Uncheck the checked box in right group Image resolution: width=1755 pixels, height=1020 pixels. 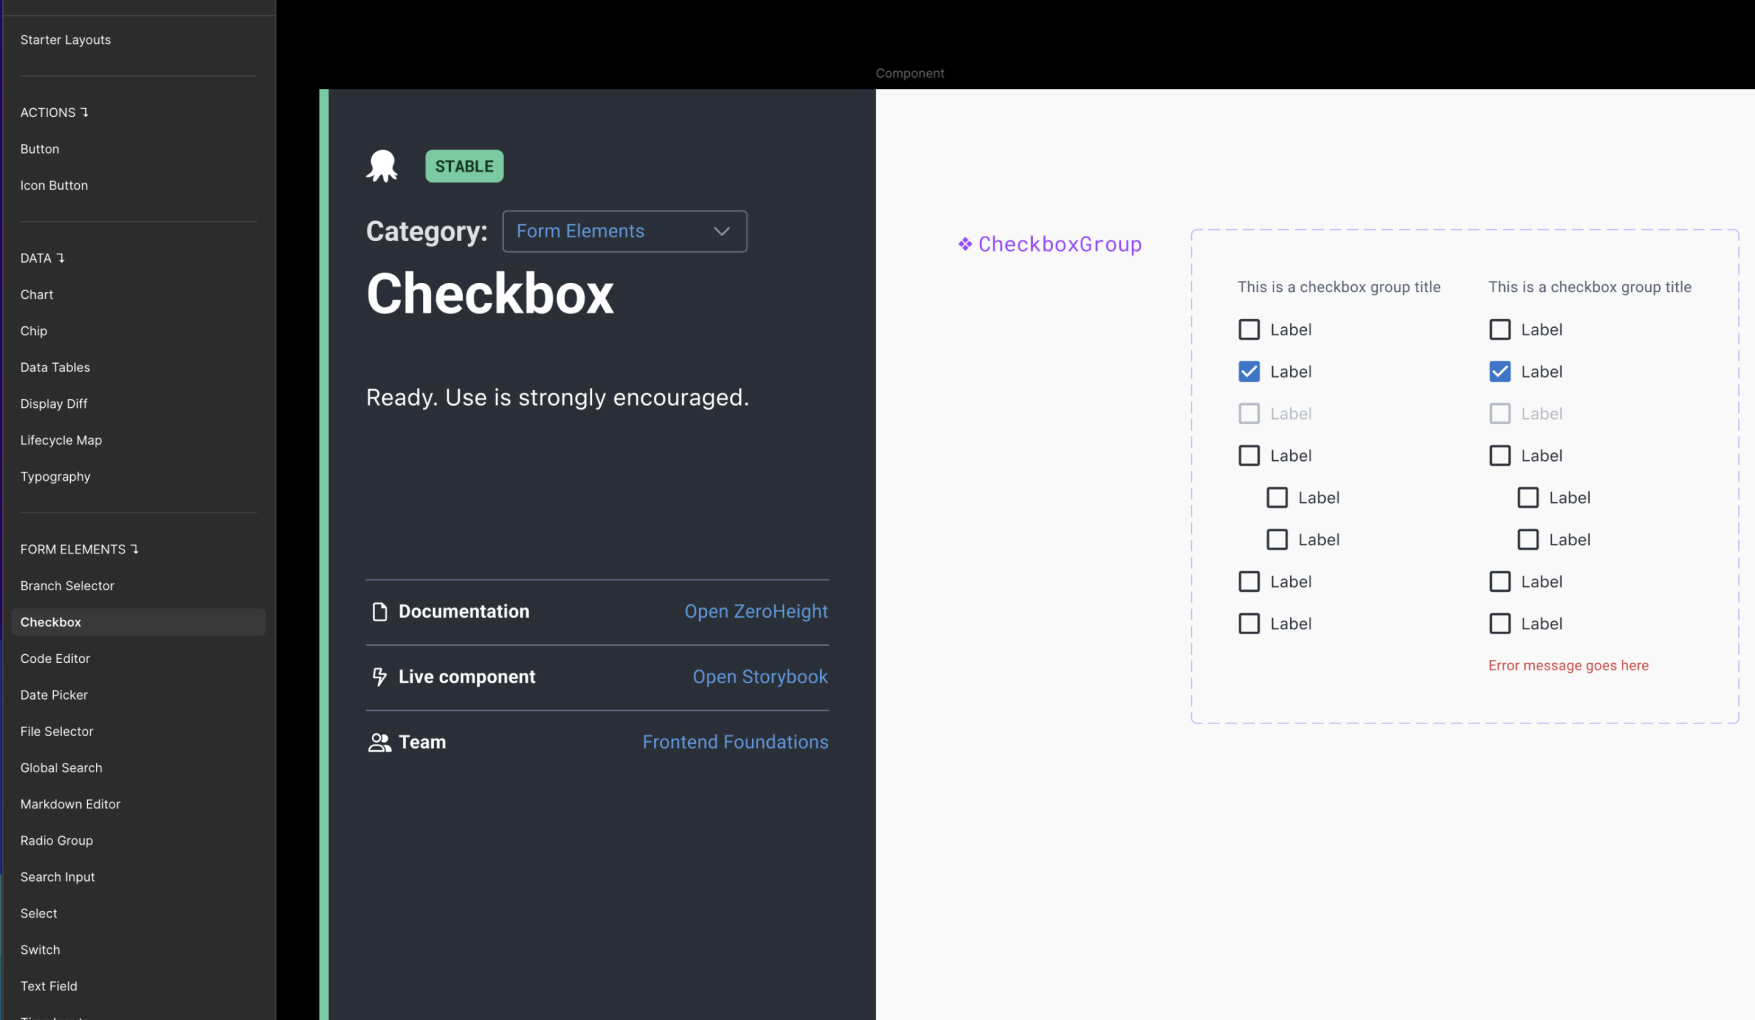[x=1500, y=371]
